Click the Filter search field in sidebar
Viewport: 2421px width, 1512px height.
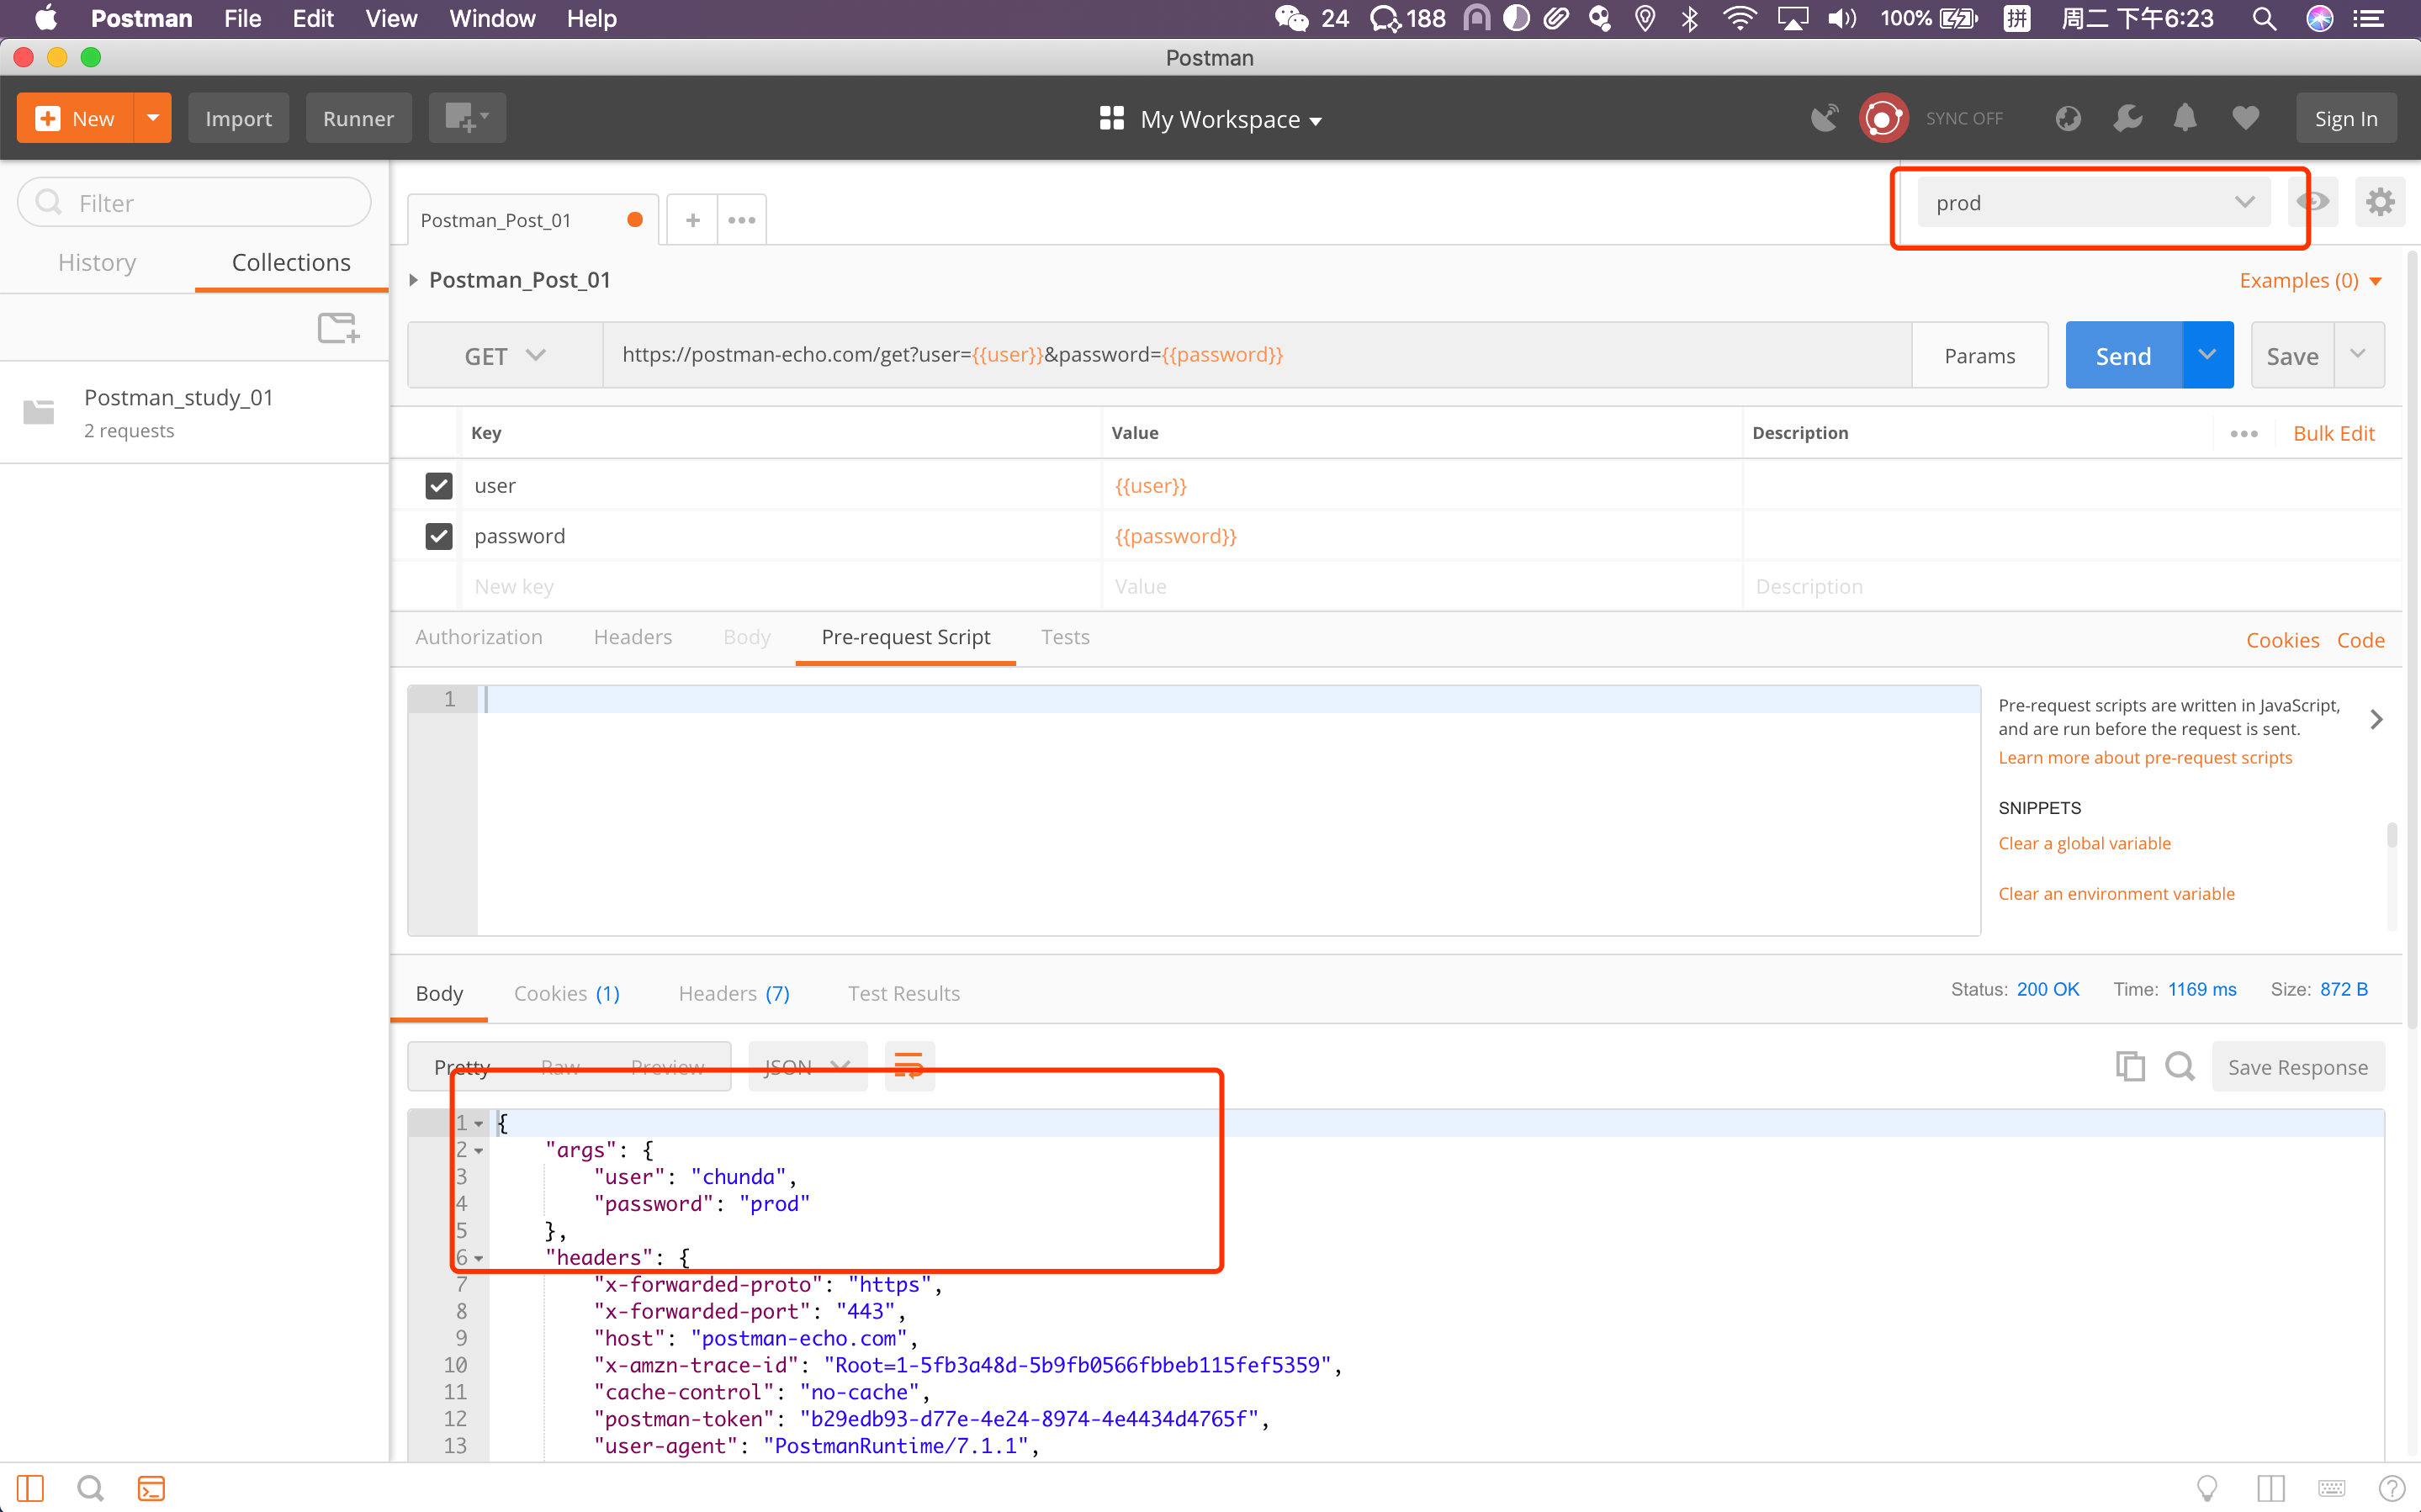[195, 203]
